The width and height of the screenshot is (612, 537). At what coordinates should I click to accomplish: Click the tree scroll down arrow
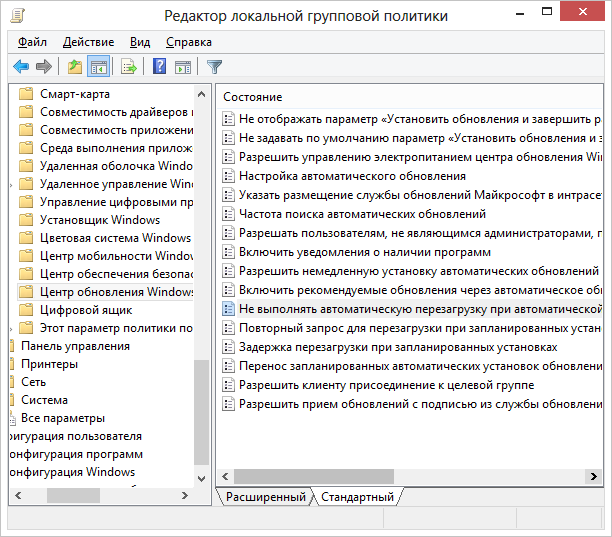[x=201, y=478]
